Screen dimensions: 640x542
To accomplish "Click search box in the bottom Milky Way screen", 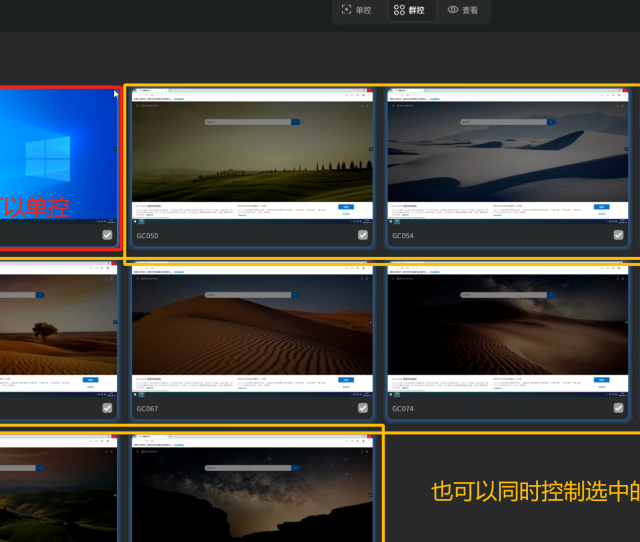I will point(248,468).
